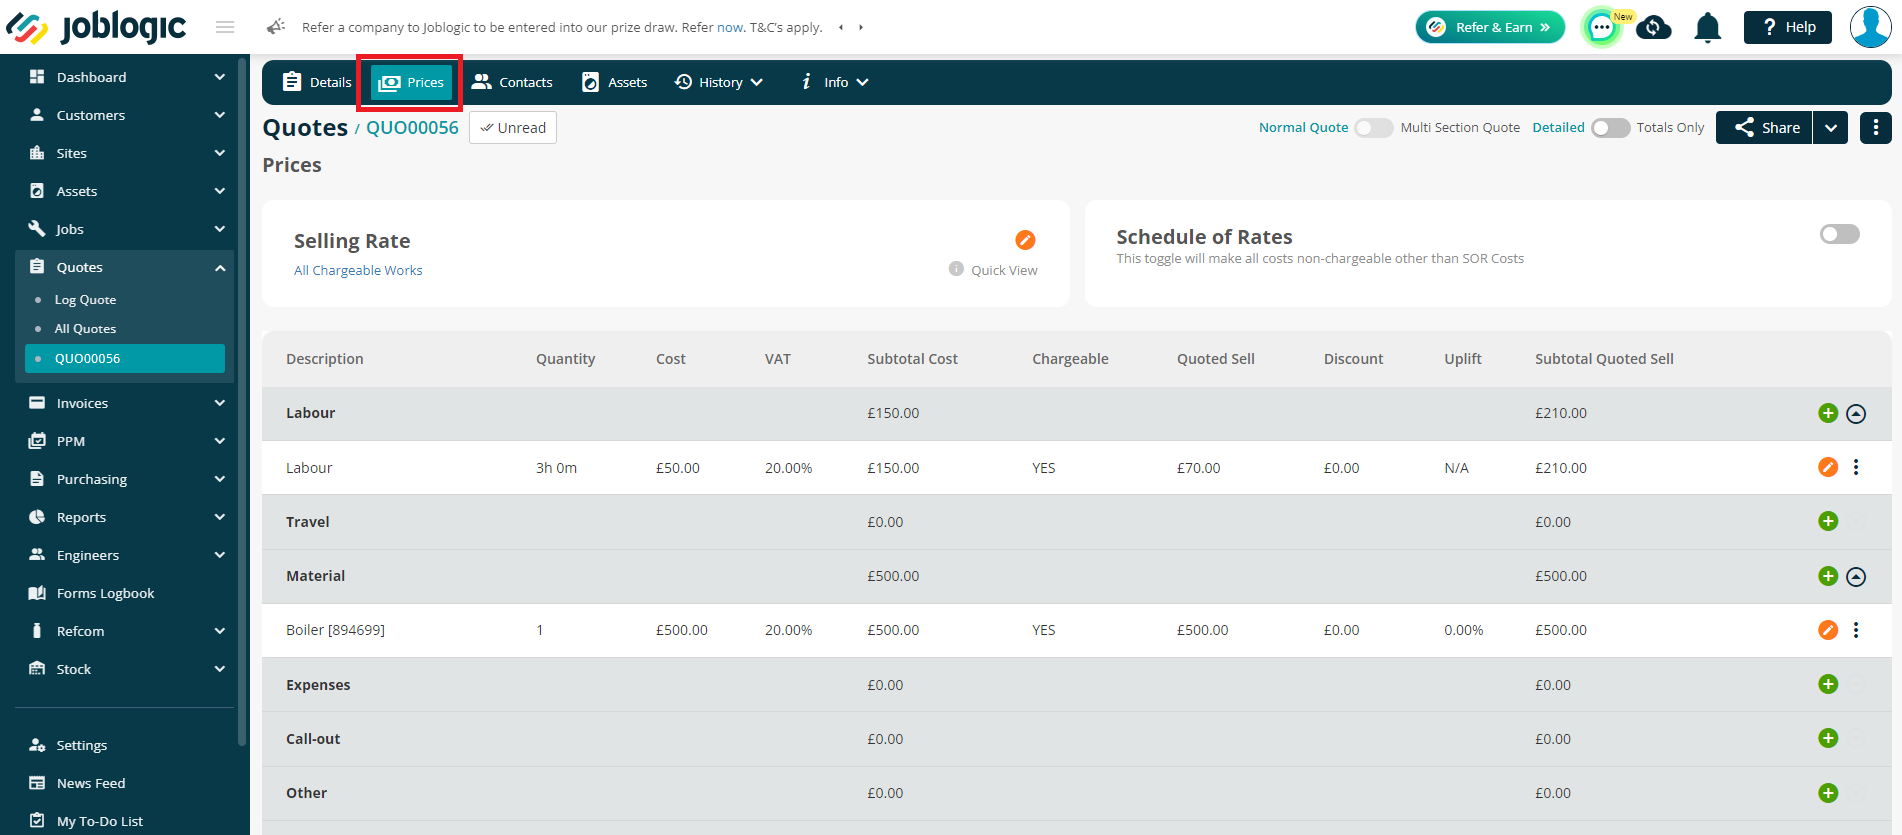This screenshot has height=835, width=1902.
Task: Select QUO00056 in the sidebar
Action: click(125, 358)
